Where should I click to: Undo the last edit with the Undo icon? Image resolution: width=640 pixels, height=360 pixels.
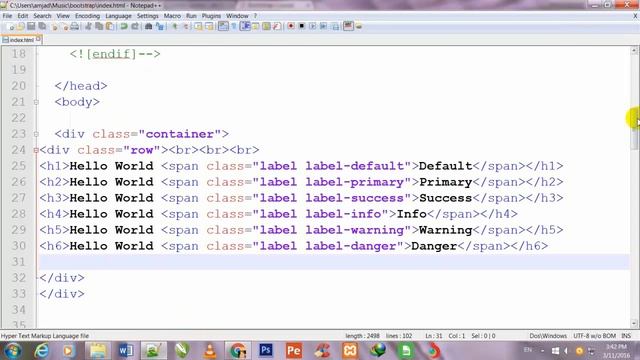coord(124,27)
